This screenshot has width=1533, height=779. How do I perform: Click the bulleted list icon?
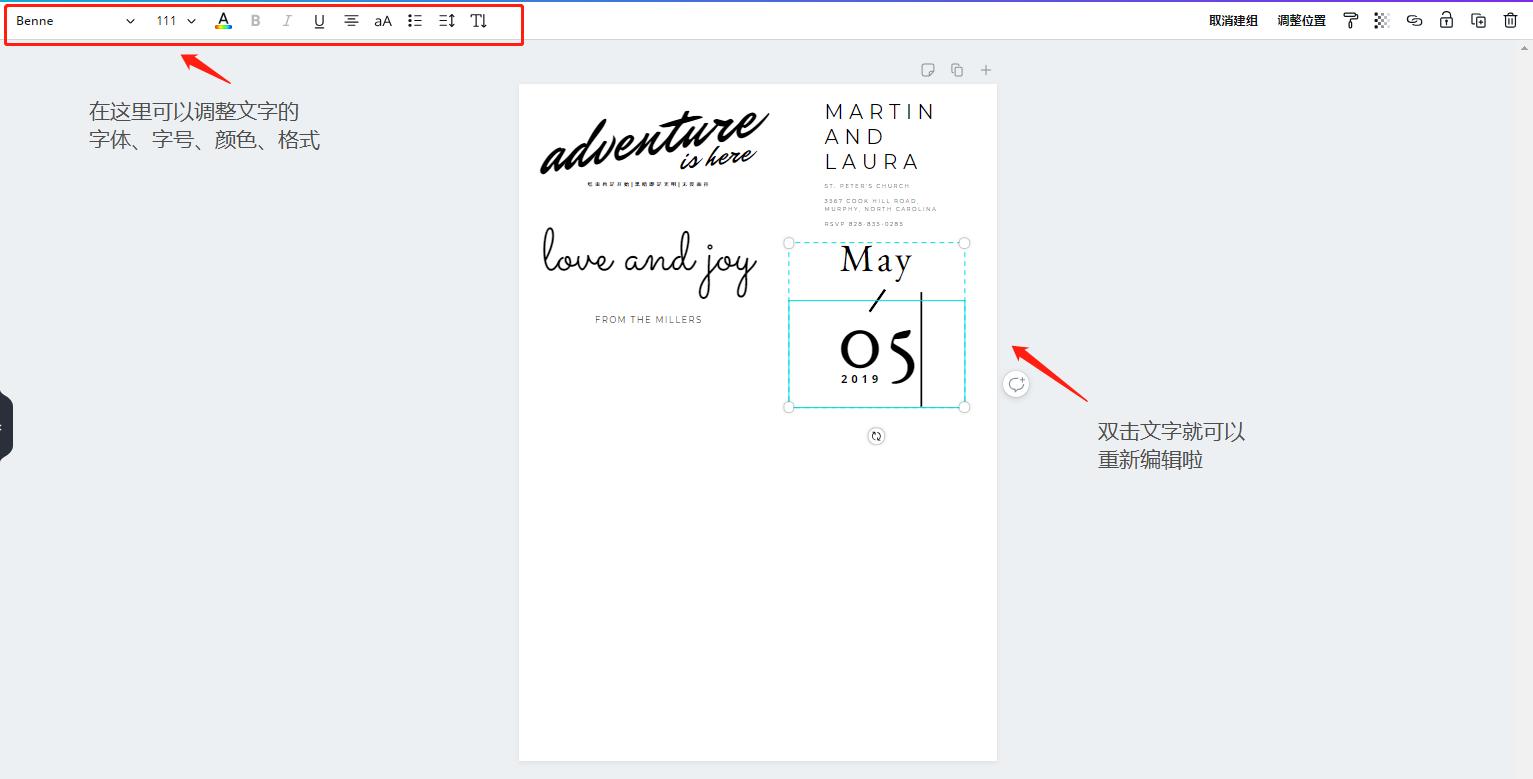click(414, 20)
